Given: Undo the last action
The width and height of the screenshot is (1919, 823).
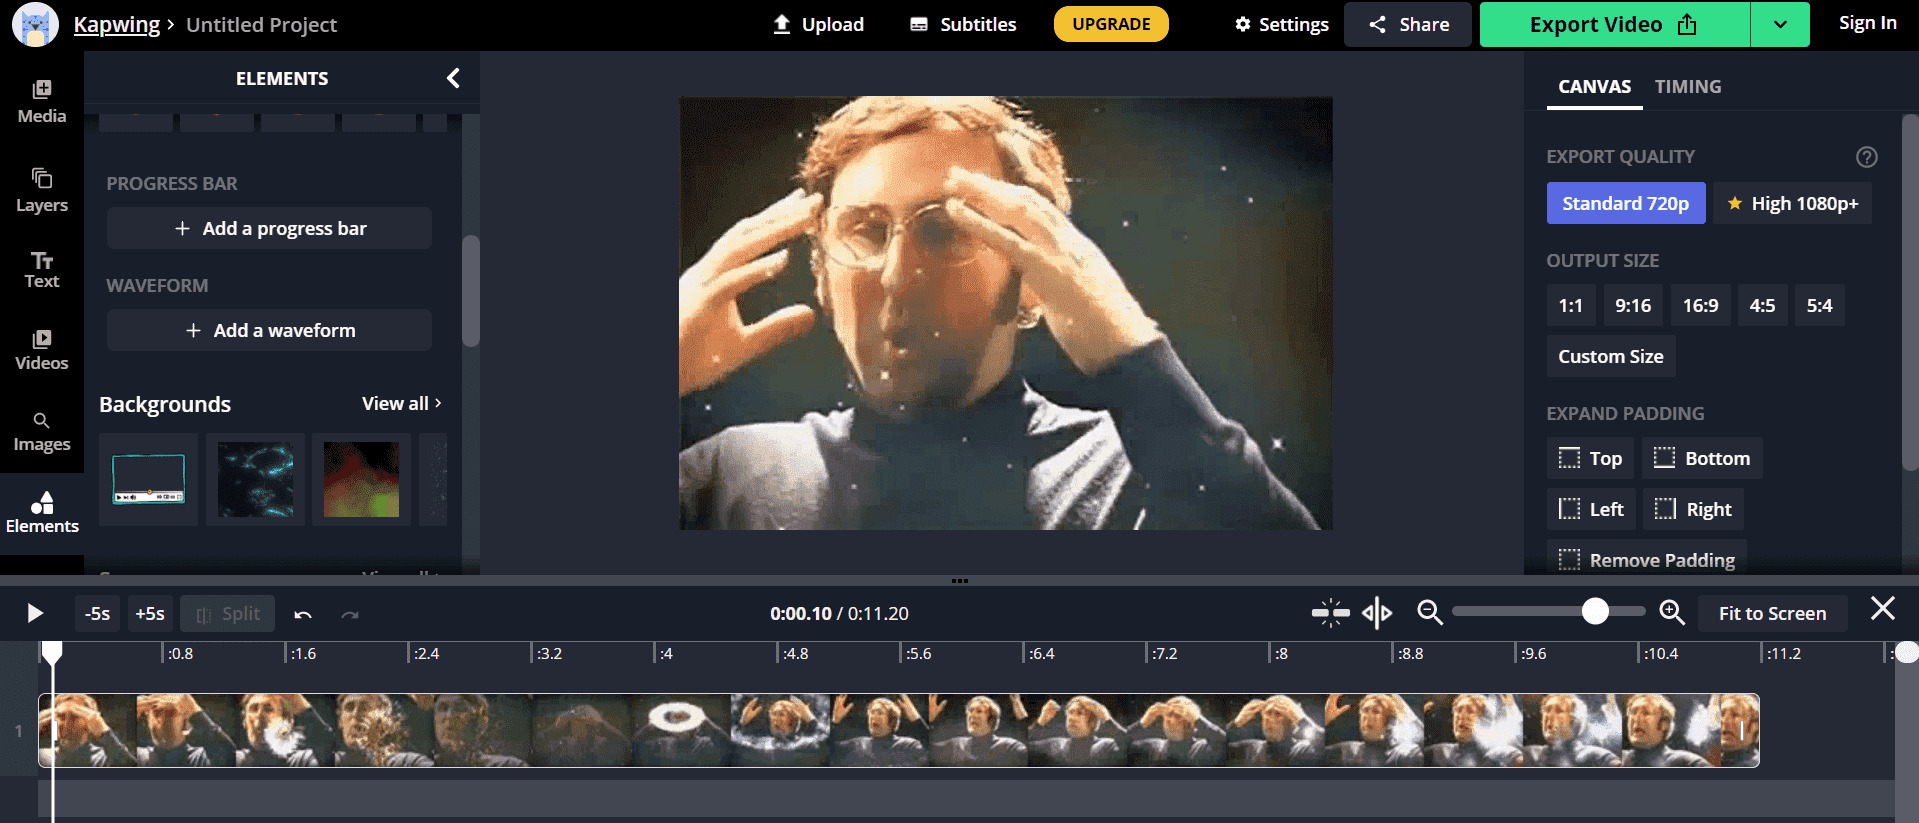Looking at the screenshot, I should click(303, 614).
